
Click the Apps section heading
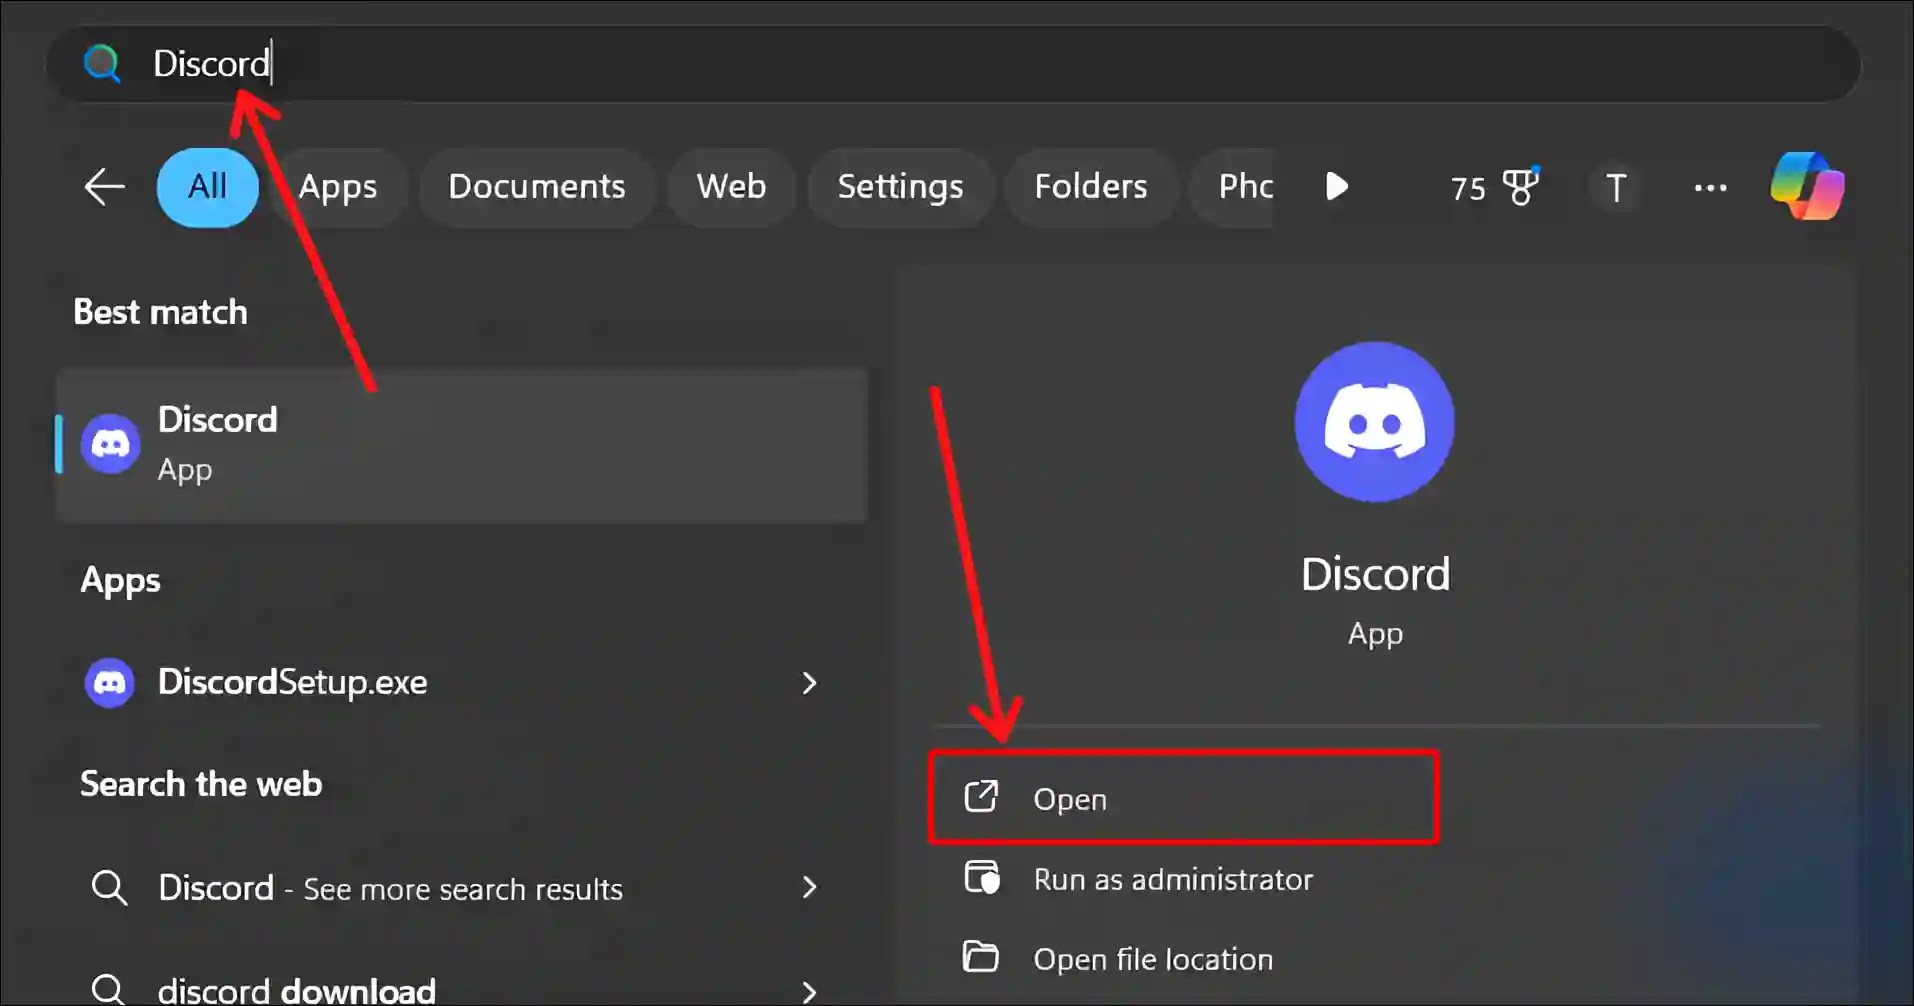(x=120, y=581)
